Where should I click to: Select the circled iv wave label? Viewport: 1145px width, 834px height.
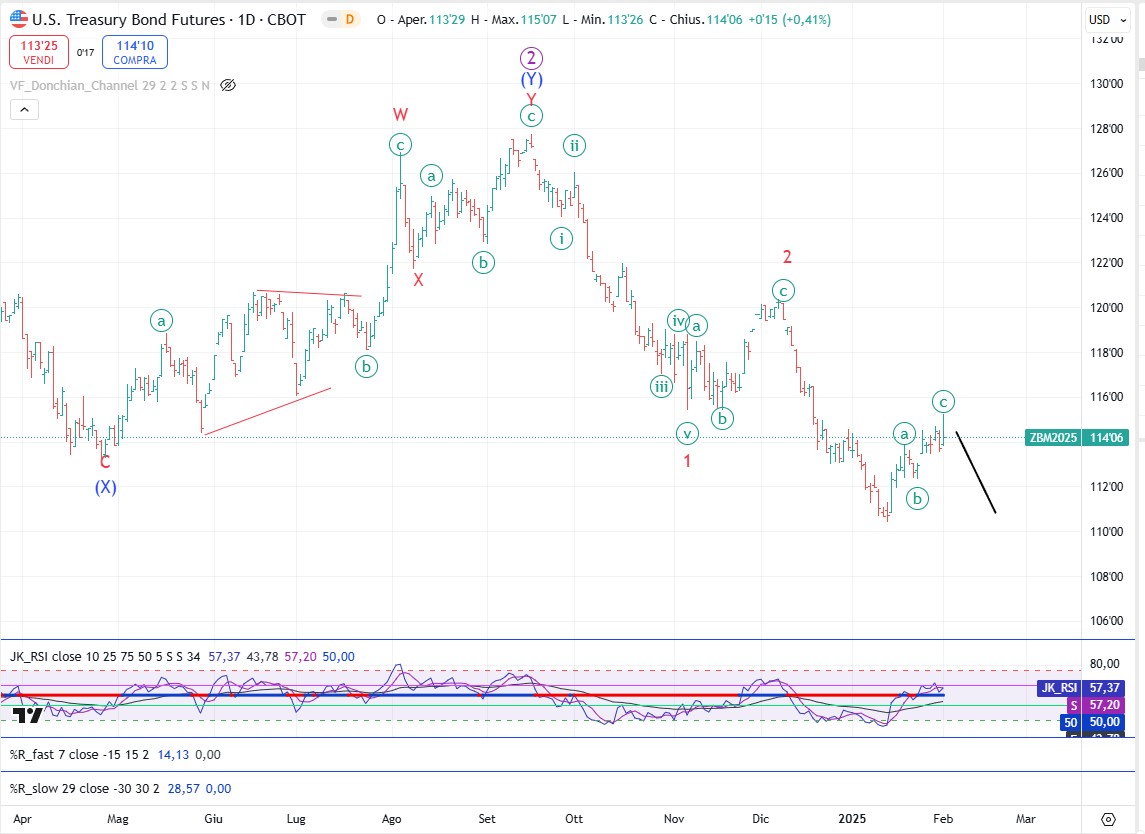tap(678, 321)
